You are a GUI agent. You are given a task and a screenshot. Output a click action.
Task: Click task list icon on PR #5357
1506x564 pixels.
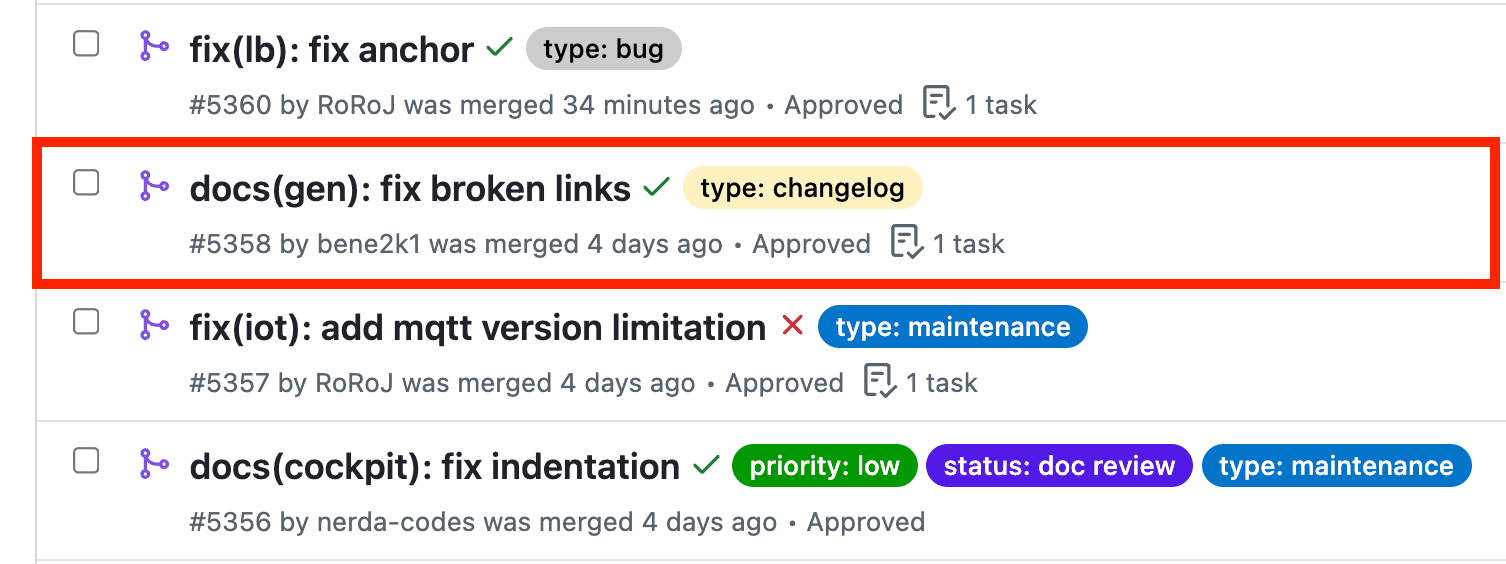(x=879, y=382)
